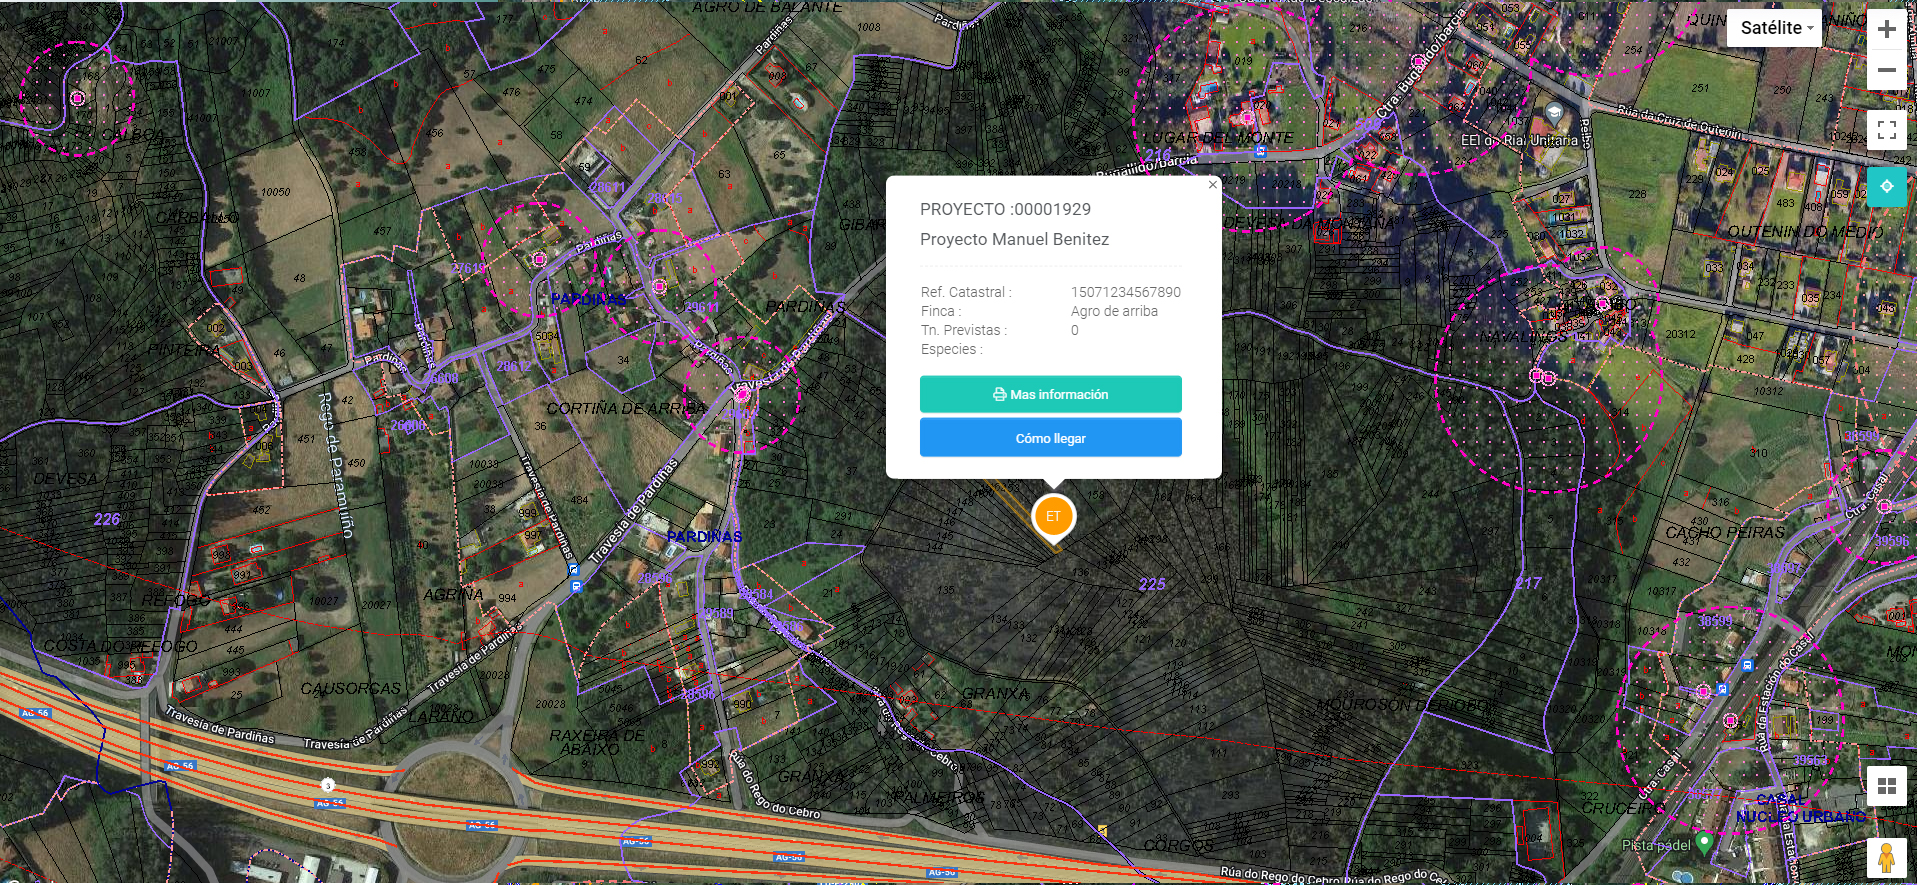
Task: Select the orange ET project marker
Action: coord(1053,517)
